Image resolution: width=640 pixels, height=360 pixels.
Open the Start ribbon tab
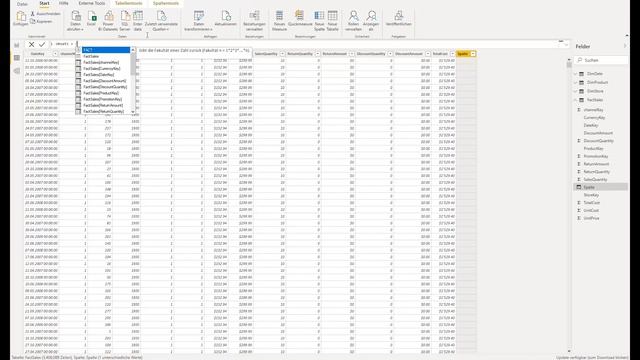44,3
